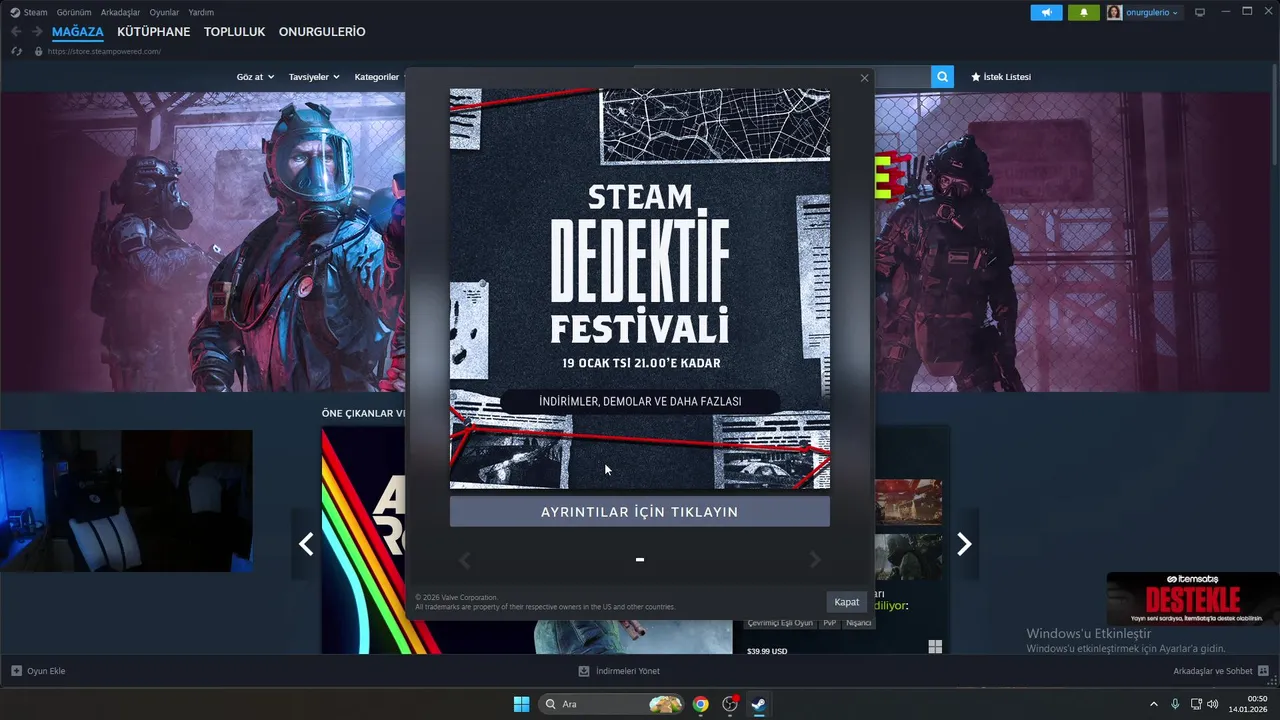Open the green notifications bell
This screenshot has height=720, width=1280.
[x=1083, y=13]
